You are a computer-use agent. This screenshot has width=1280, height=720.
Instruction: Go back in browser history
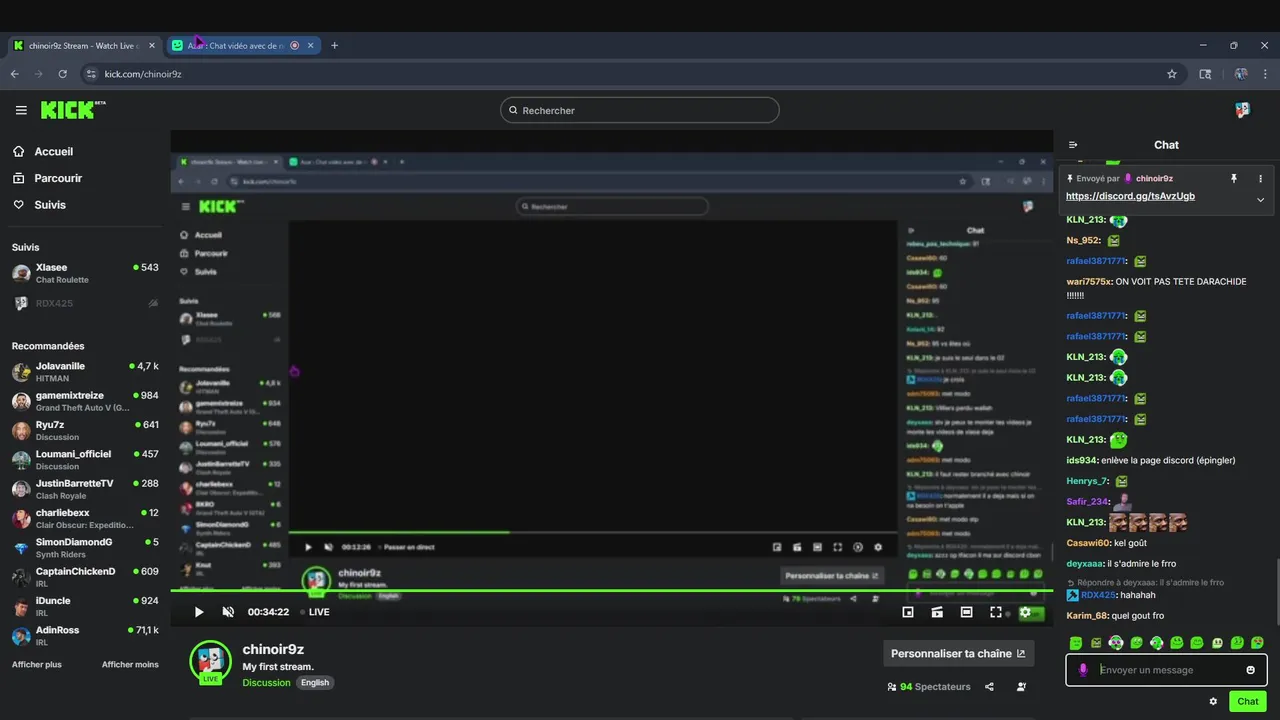[x=14, y=74]
